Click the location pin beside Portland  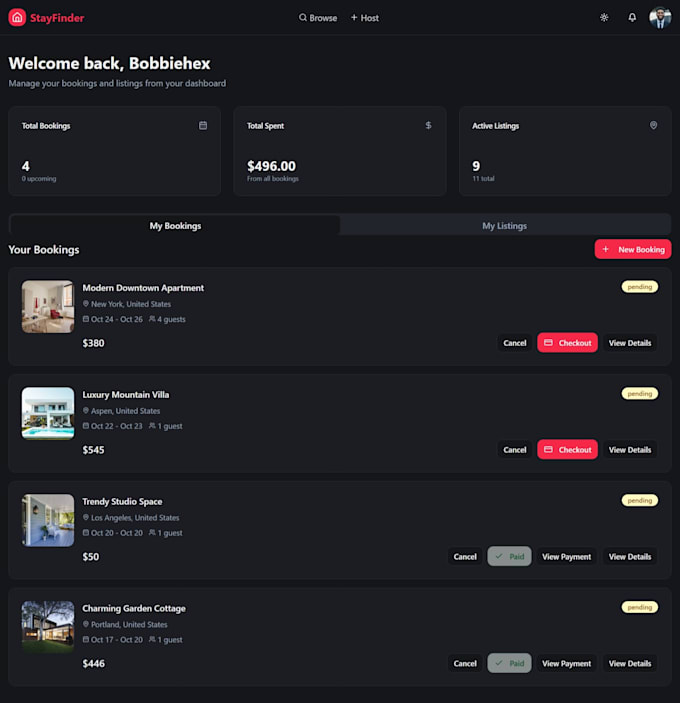click(86, 624)
